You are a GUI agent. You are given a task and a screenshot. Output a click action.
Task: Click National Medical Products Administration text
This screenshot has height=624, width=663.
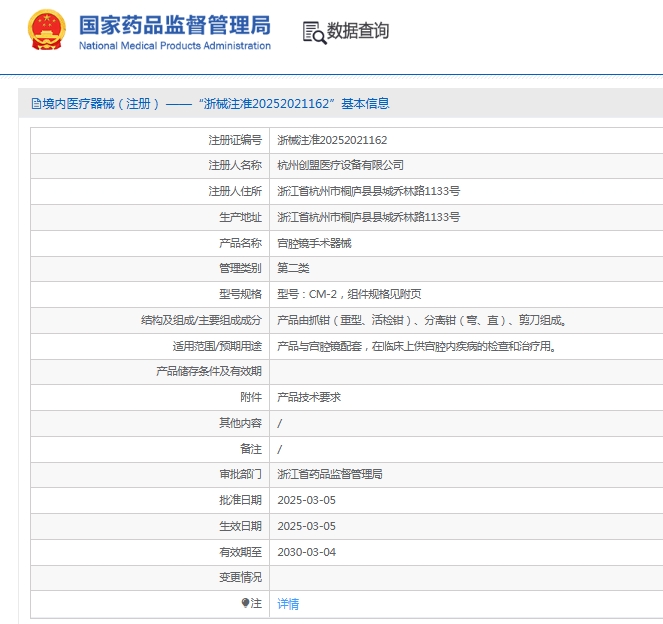pyautogui.click(x=175, y=46)
